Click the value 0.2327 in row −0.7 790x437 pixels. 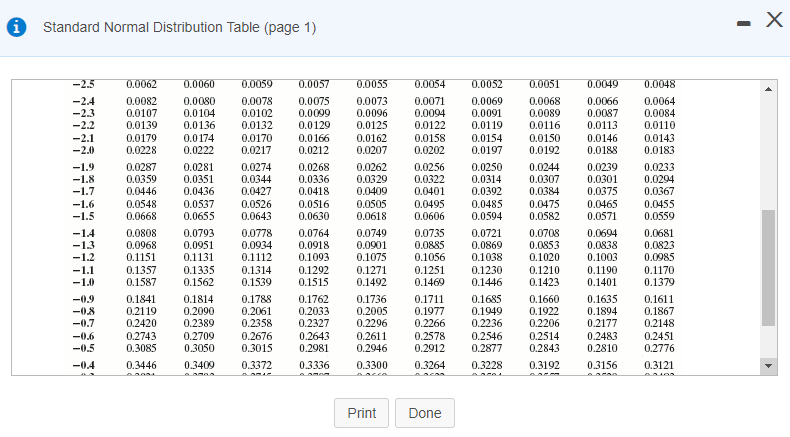tap(314, 324)
